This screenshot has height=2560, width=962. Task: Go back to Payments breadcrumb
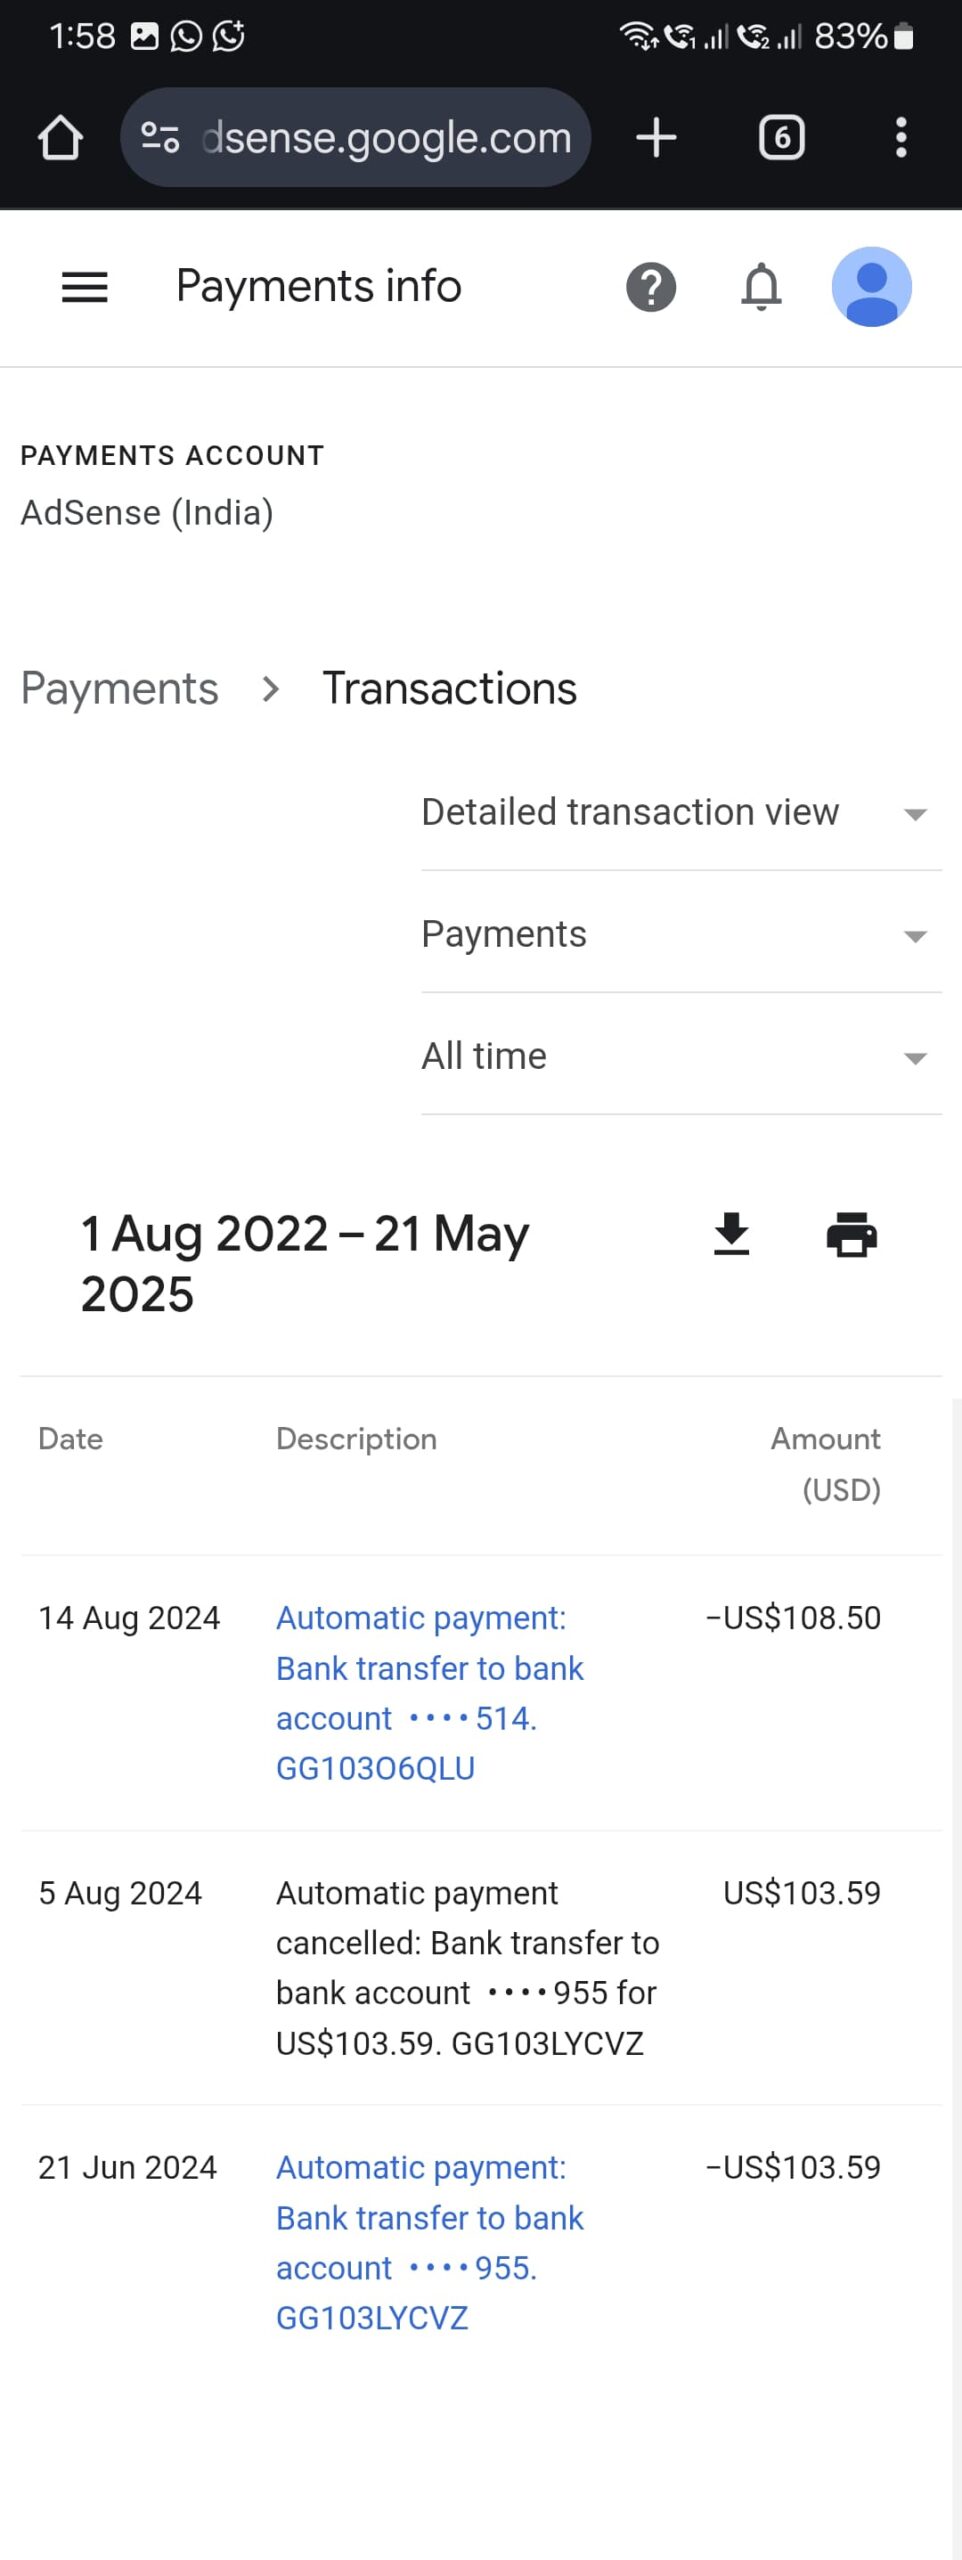[x=119, y=689]
